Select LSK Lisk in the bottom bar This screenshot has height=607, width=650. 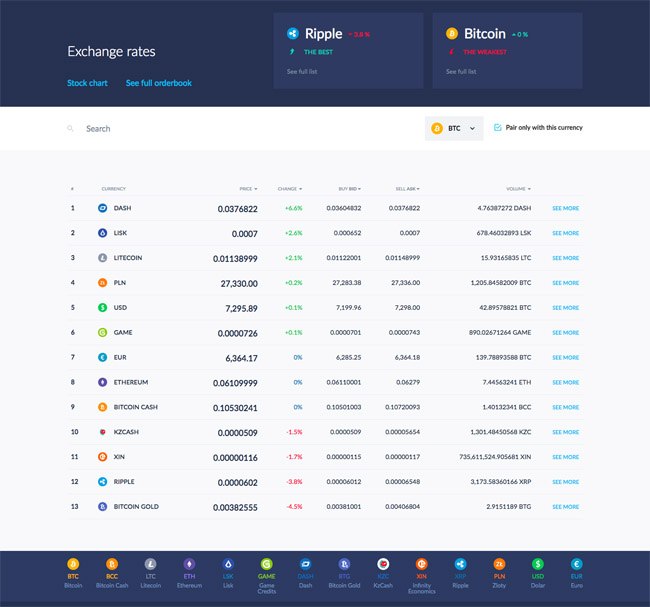tap(228, 573)
